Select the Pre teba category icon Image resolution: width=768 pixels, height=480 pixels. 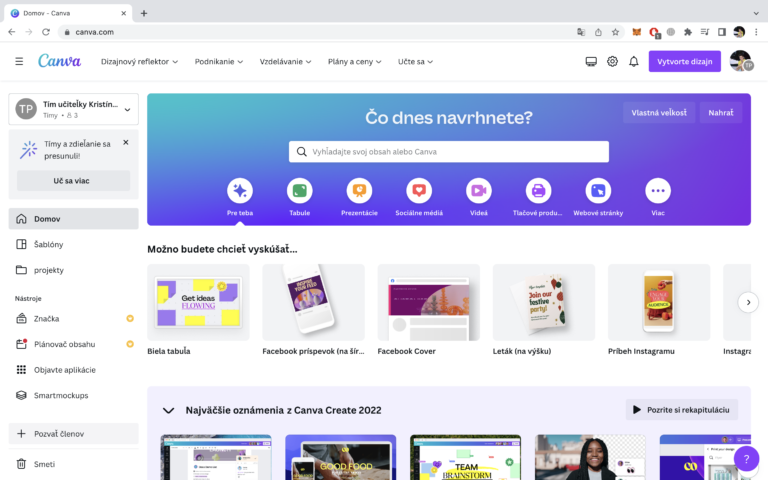[240, 191]
